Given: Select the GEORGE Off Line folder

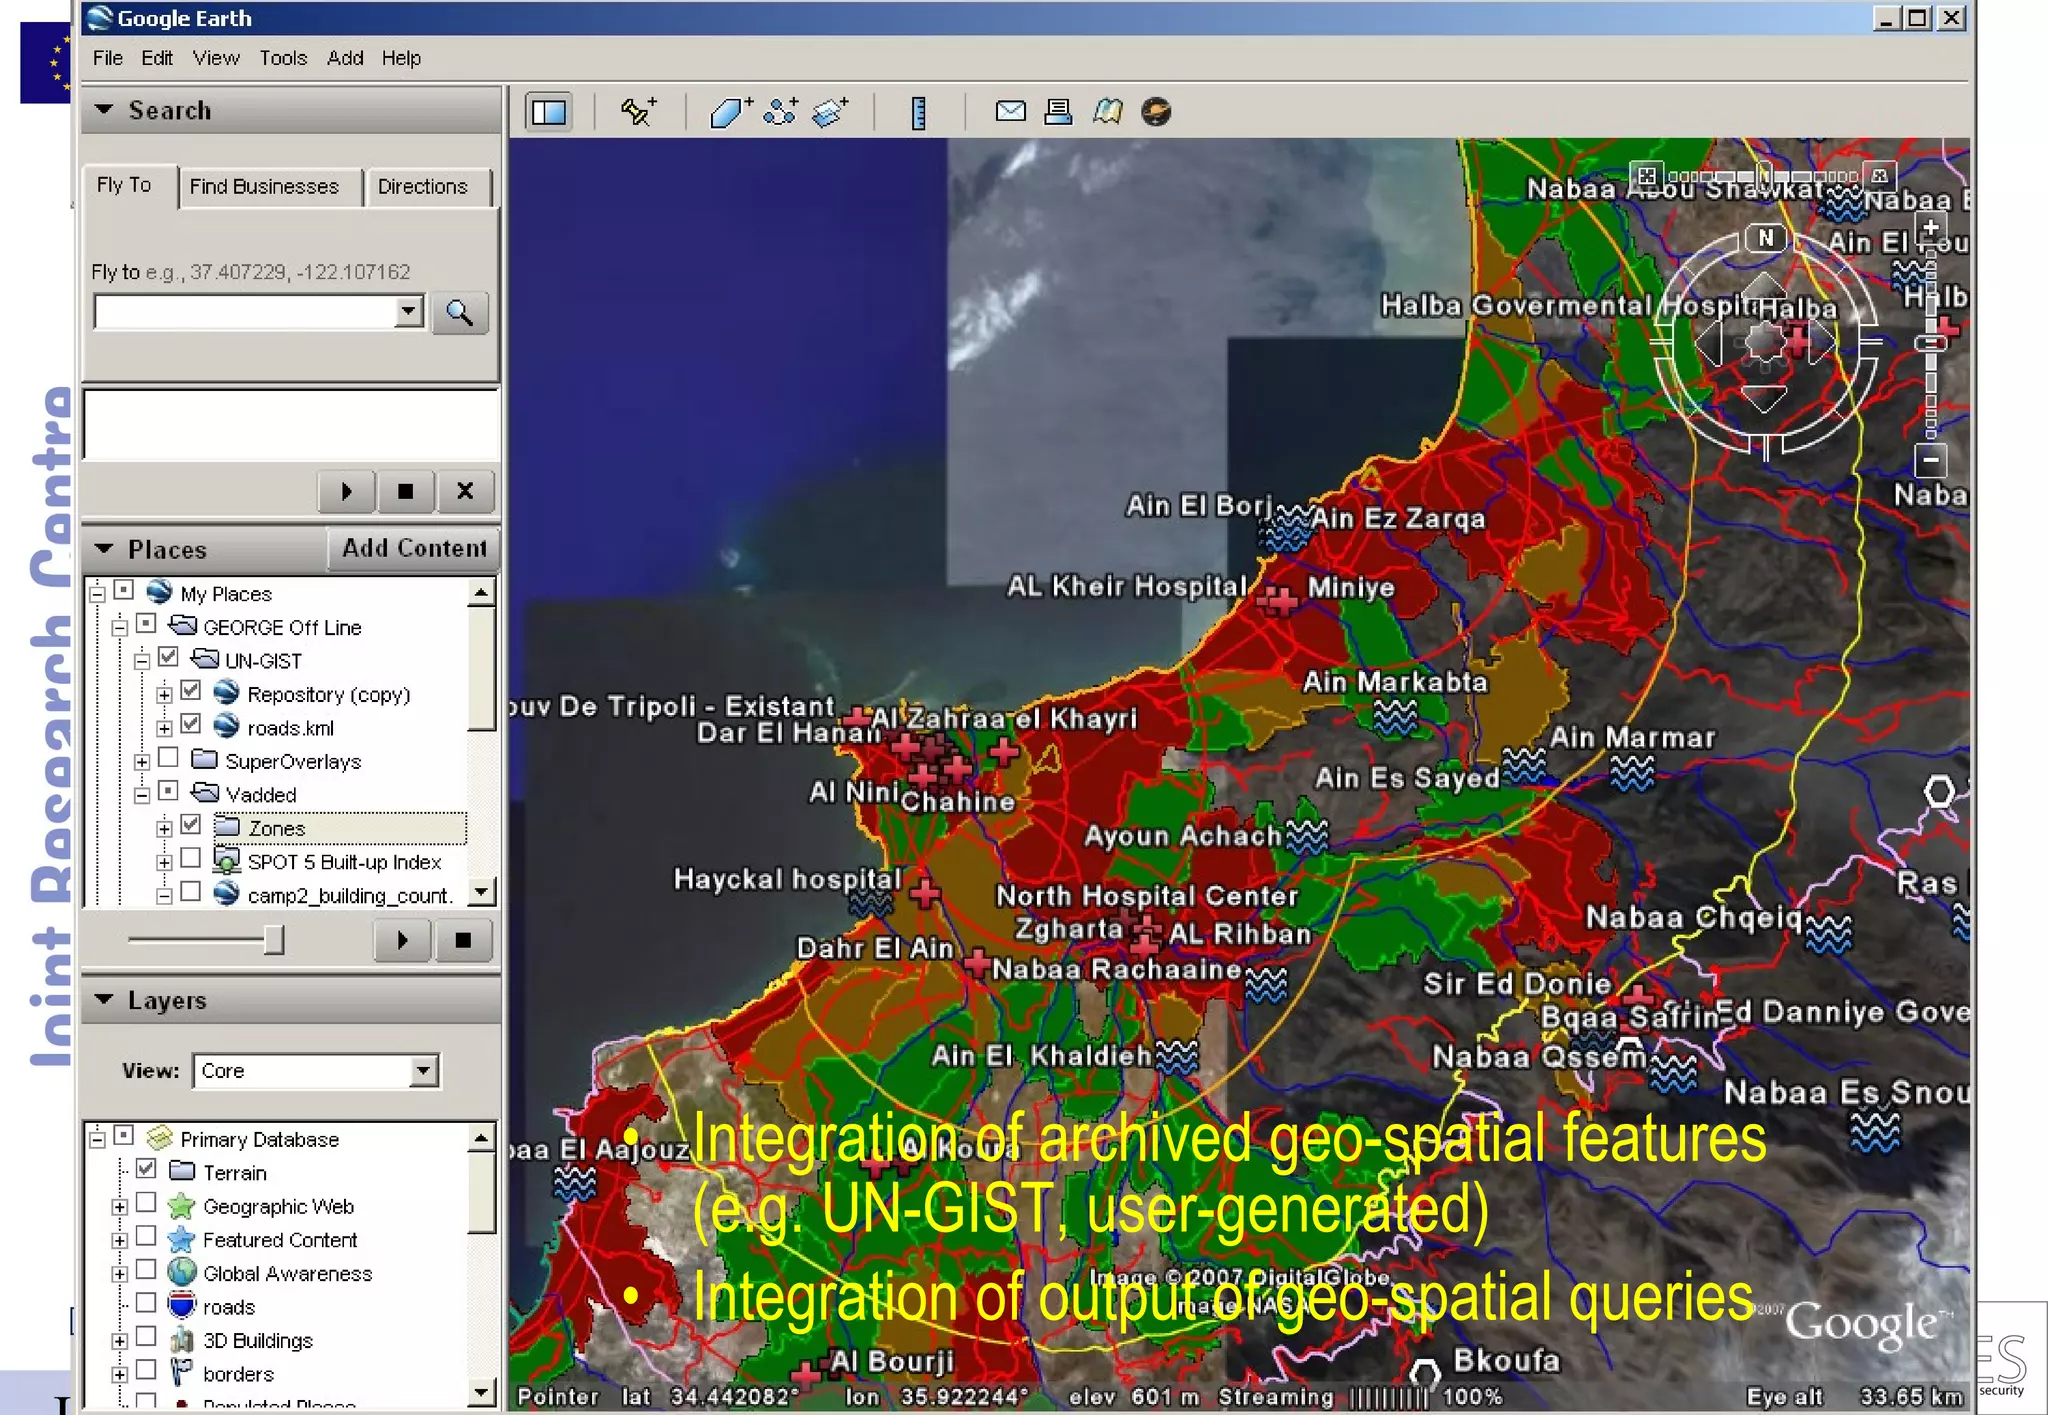Looking at the screenshot, I should (x=282, y=627).
